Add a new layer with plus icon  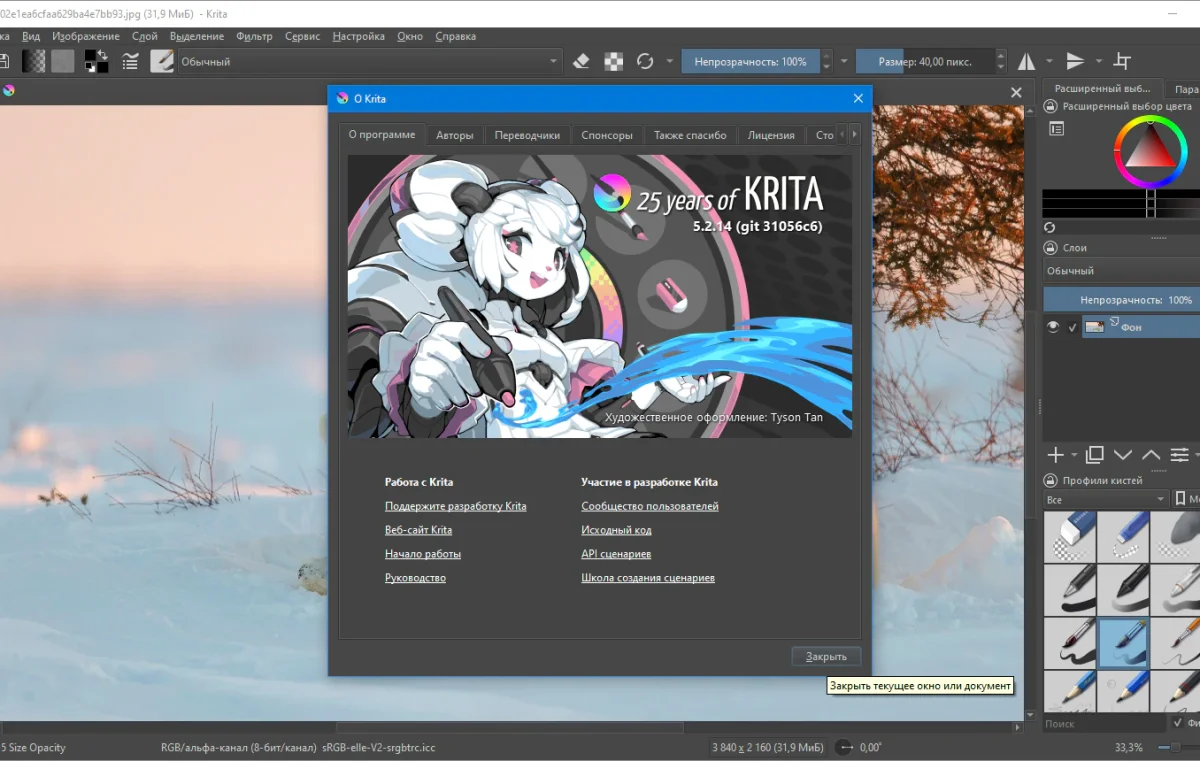(x=1055, y=455)
